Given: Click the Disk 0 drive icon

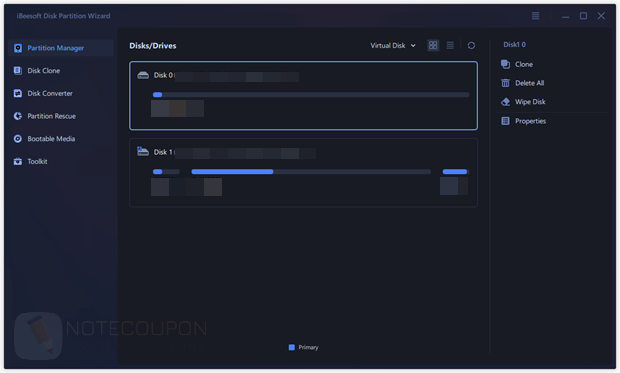Looking at the screenshot, I should tap(143, 75).
